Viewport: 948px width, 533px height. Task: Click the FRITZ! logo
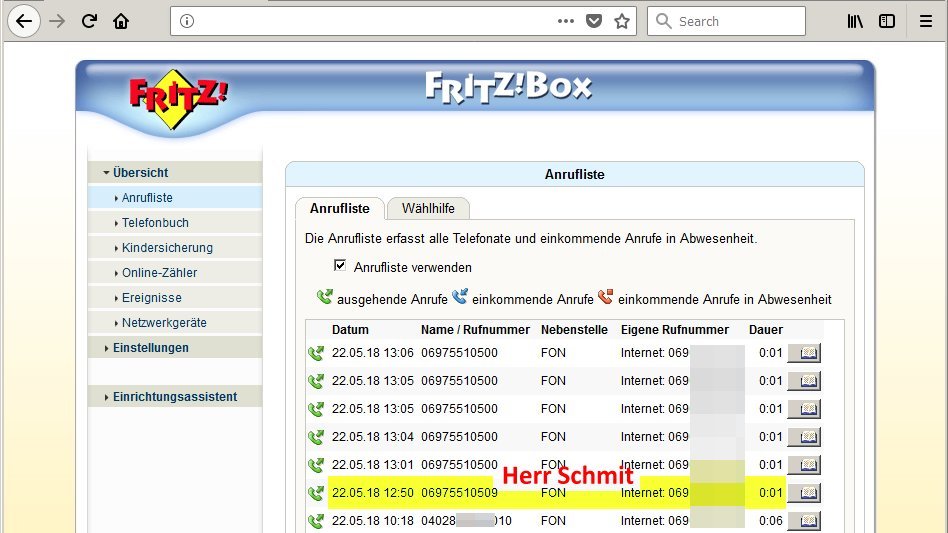click(178, 99)
